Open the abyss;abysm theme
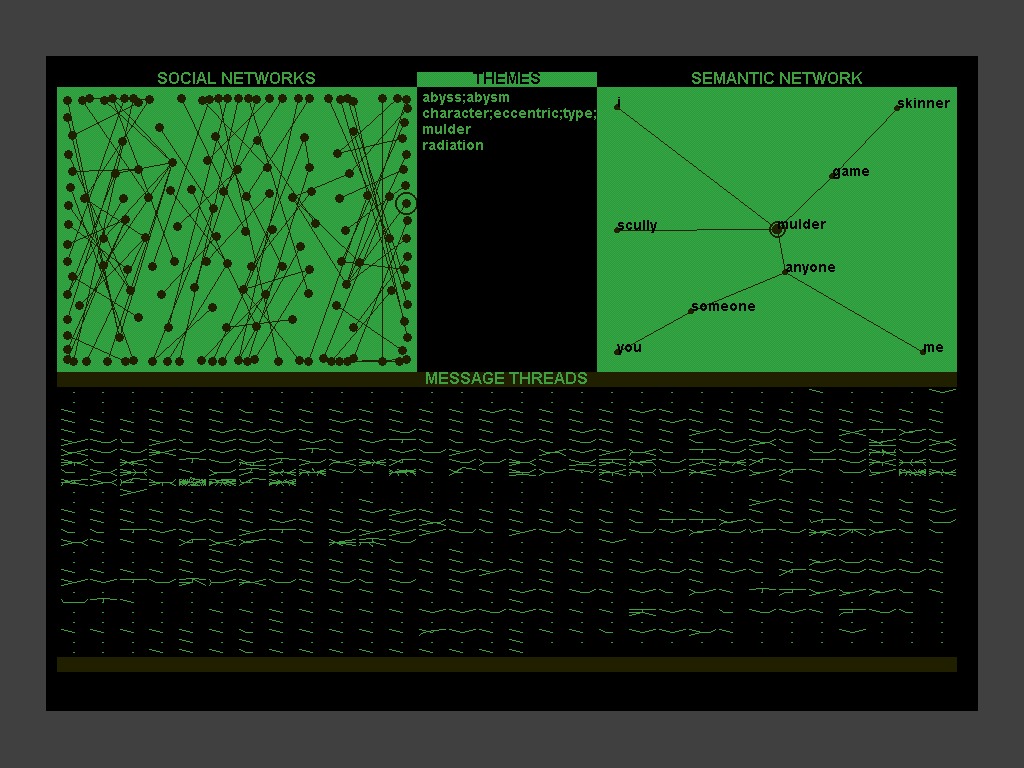This screenshot has height=768, width=1024. point(467,97)
